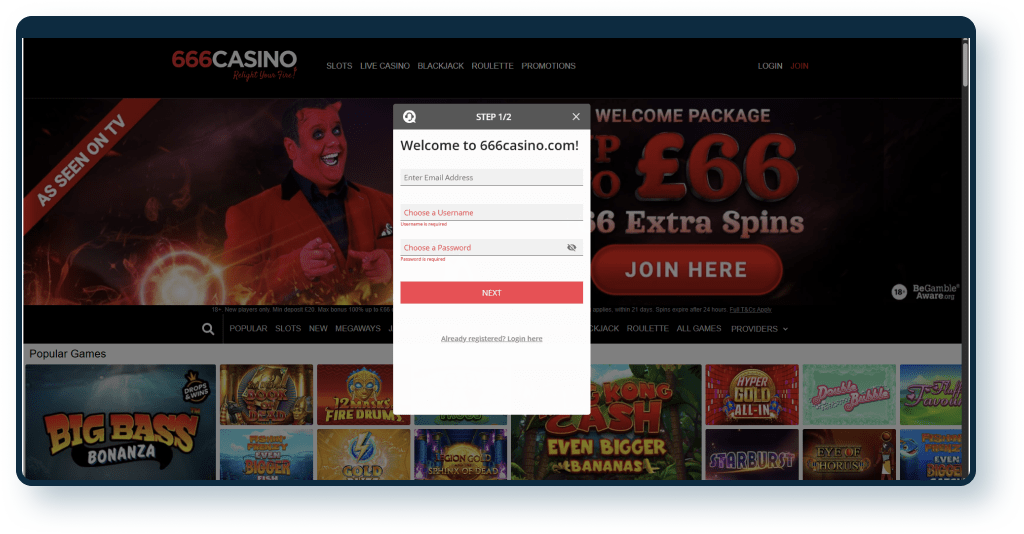Open the game search magnifier icon

pos(208,329)
